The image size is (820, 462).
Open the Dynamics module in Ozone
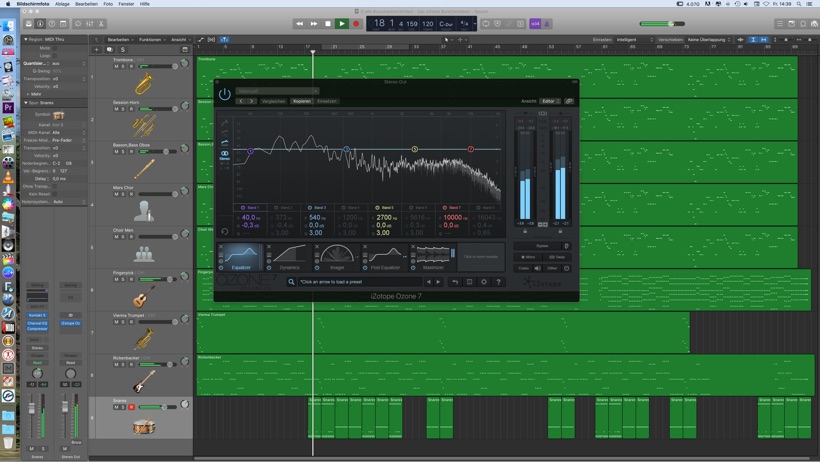pos(289,257)
